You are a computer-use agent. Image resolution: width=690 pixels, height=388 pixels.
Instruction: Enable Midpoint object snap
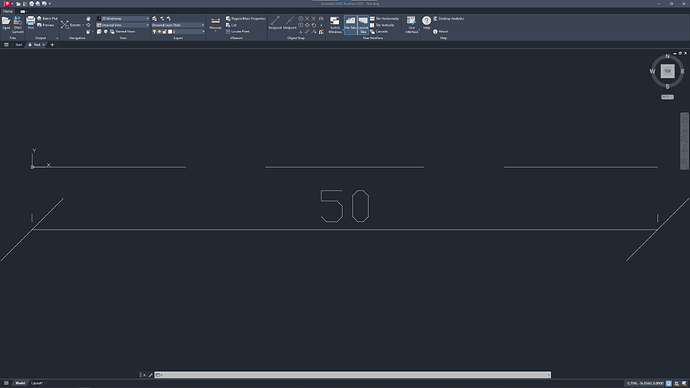click(290, 23)
